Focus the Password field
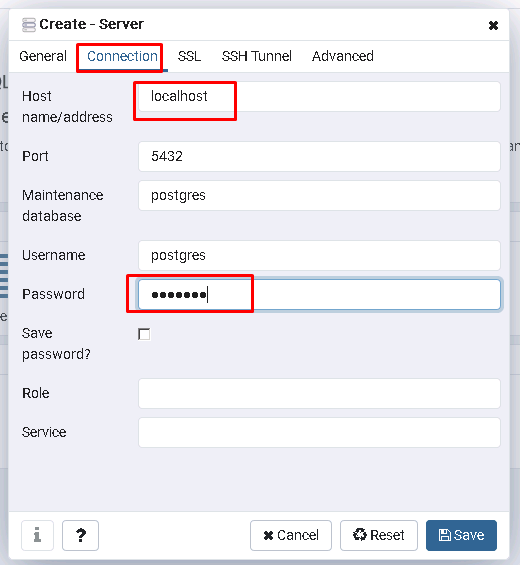The width and height of the screenshot is (520, 565). point(319,294)
